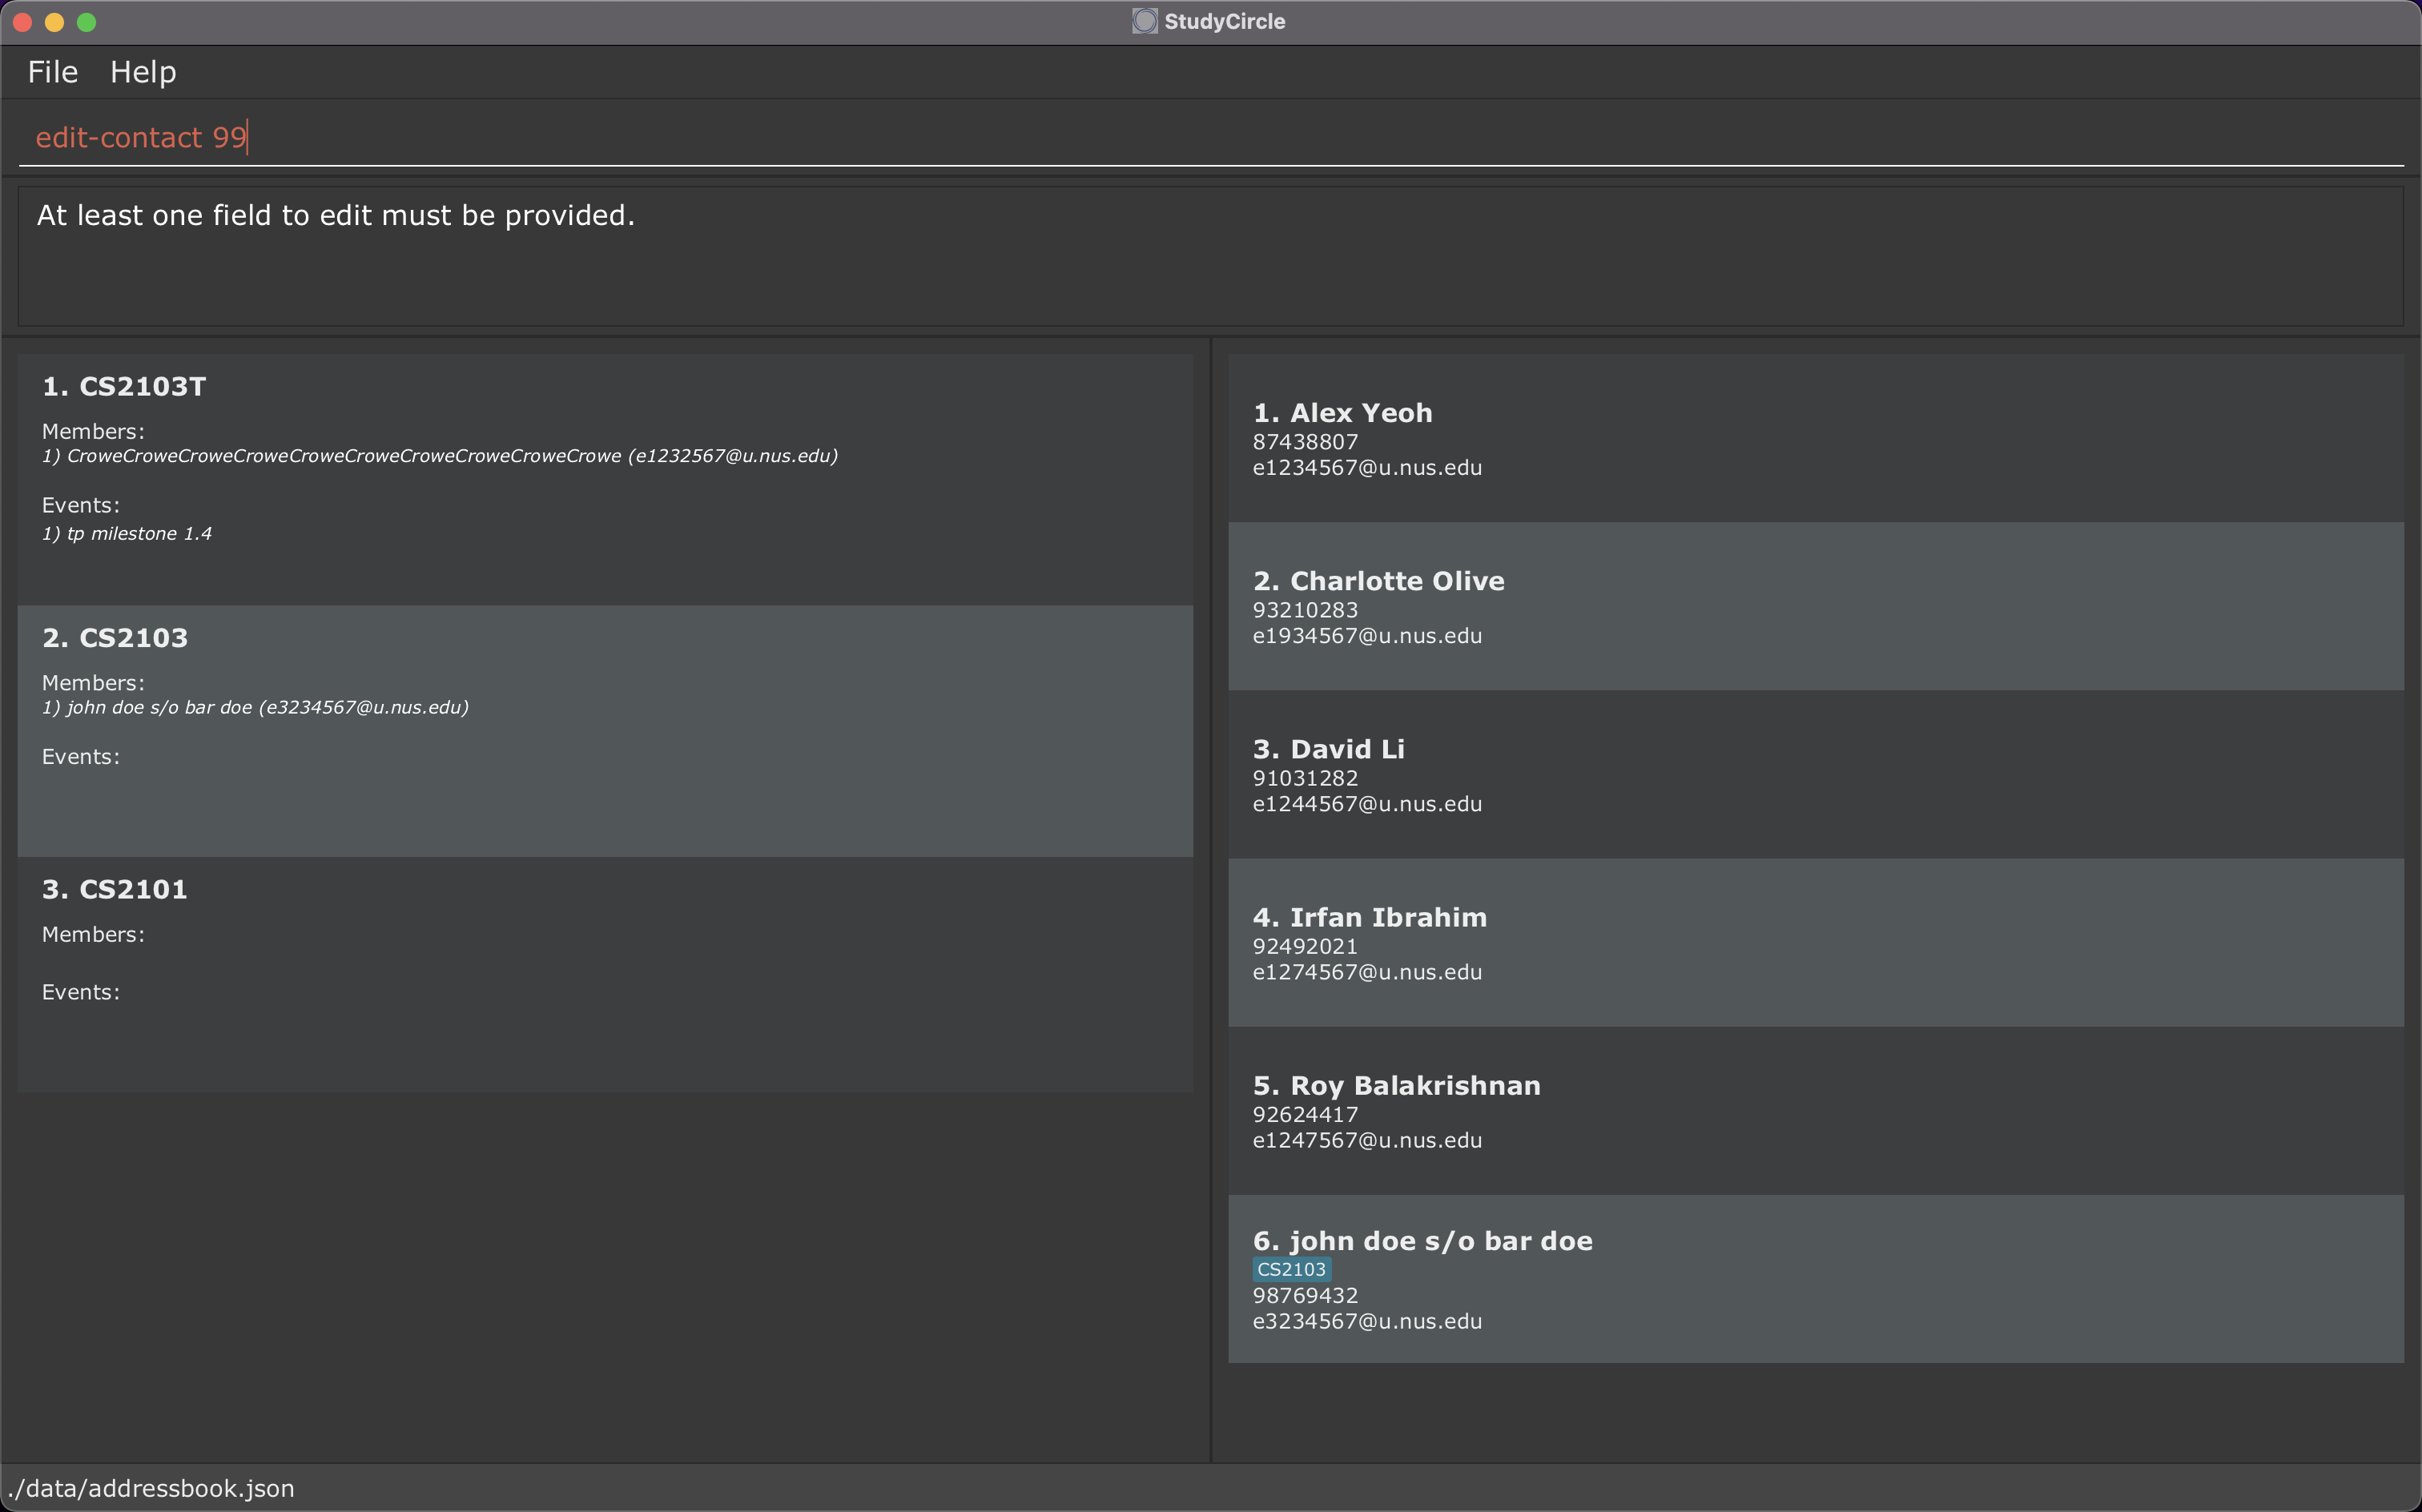2422x1512 pixels.
Task: Open the Help menu
Action: [143, 72]
